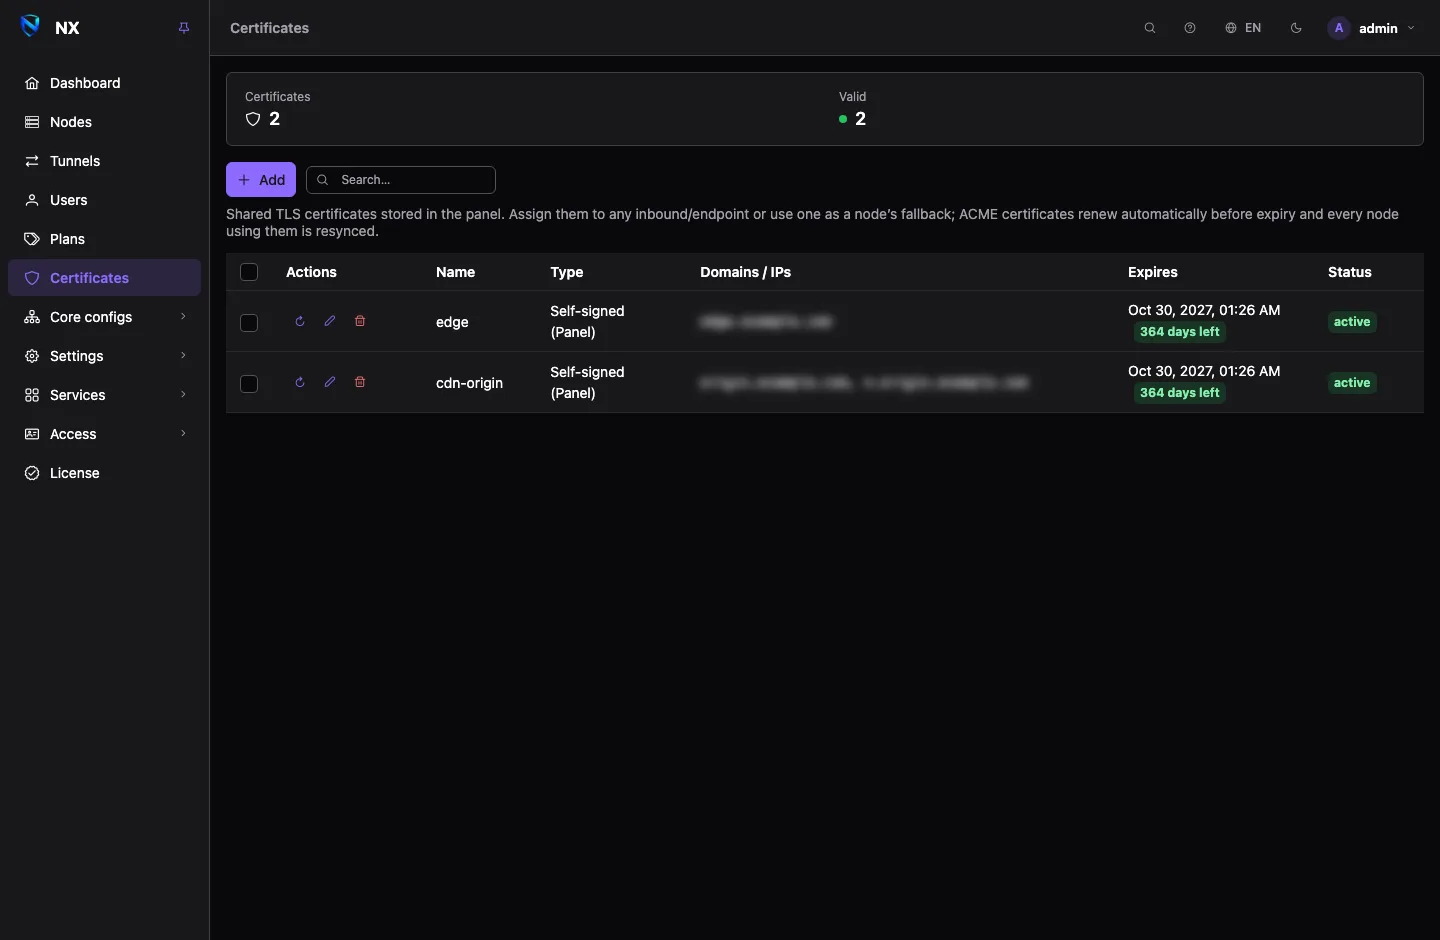
Task: Click the edge certificate name
Action: point(452,322)
